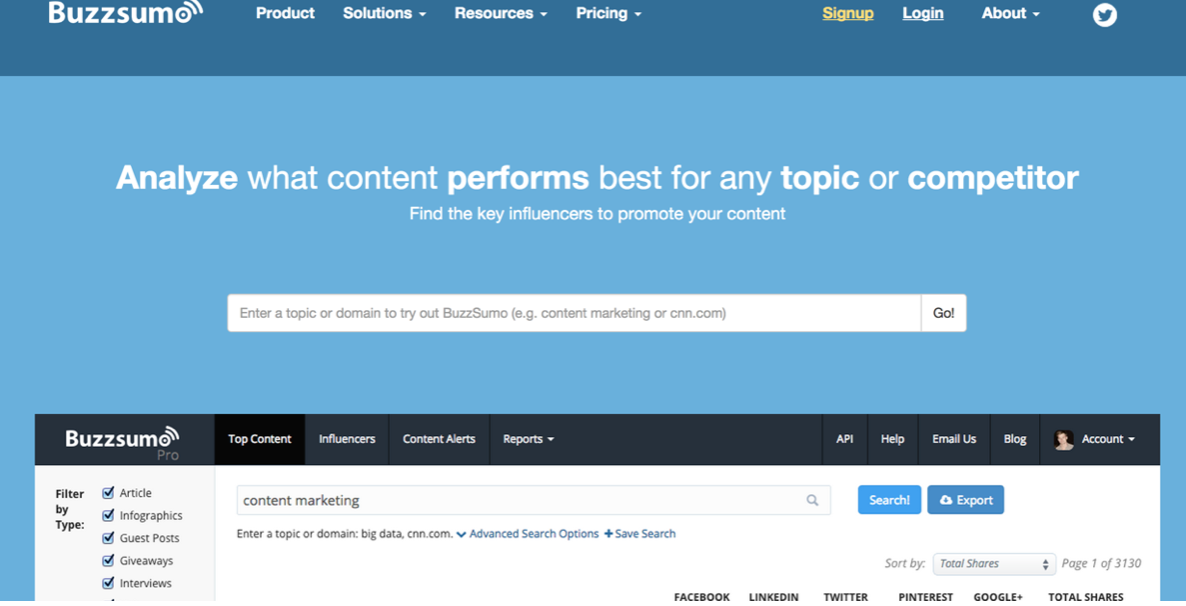Click the TOTAL SHARES column header
The image size is (1186, 606).
[1085, 597]
